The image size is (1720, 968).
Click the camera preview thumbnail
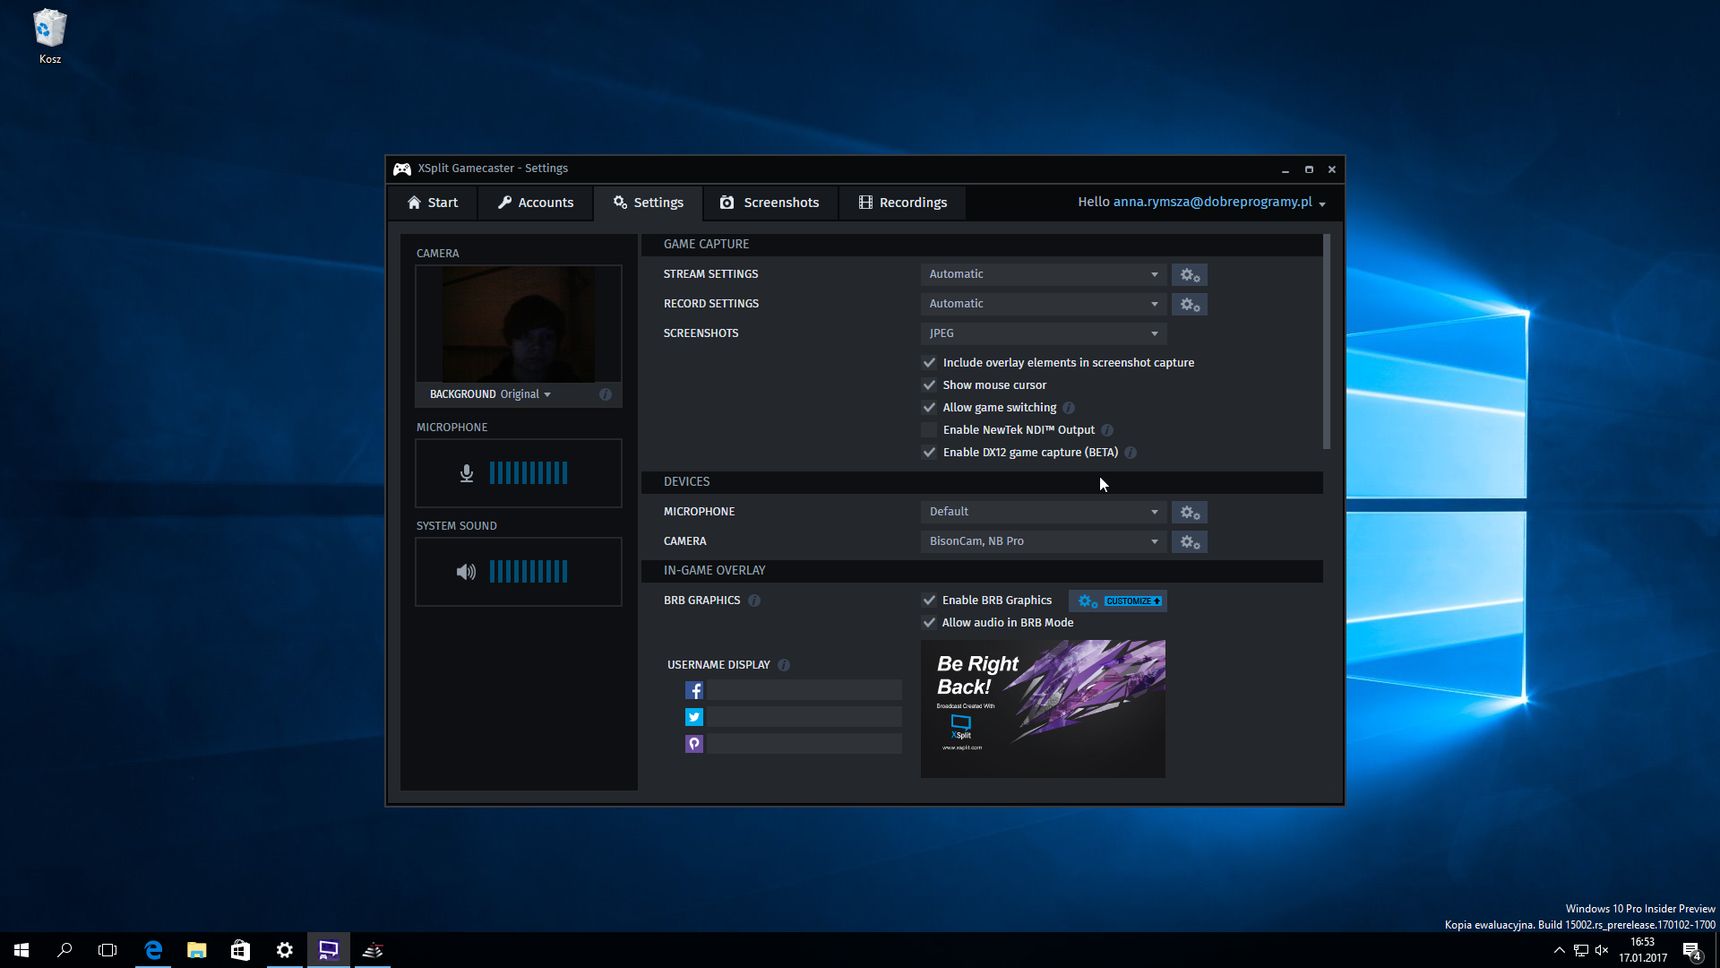tap(518, 324)
